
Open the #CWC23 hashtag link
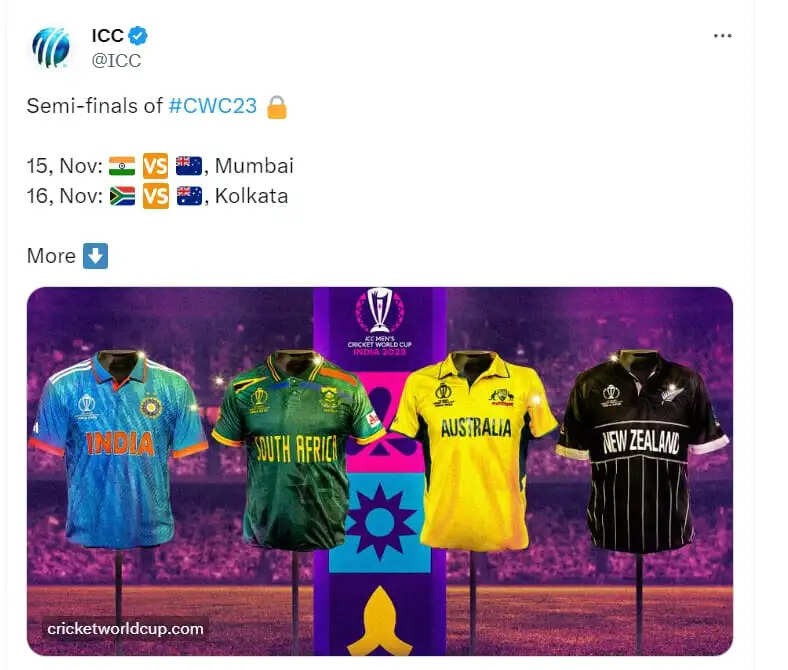[213, 106]
